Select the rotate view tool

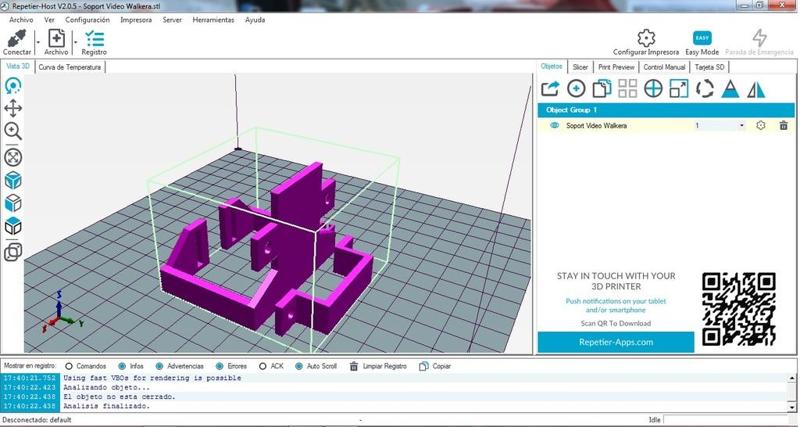13,87
